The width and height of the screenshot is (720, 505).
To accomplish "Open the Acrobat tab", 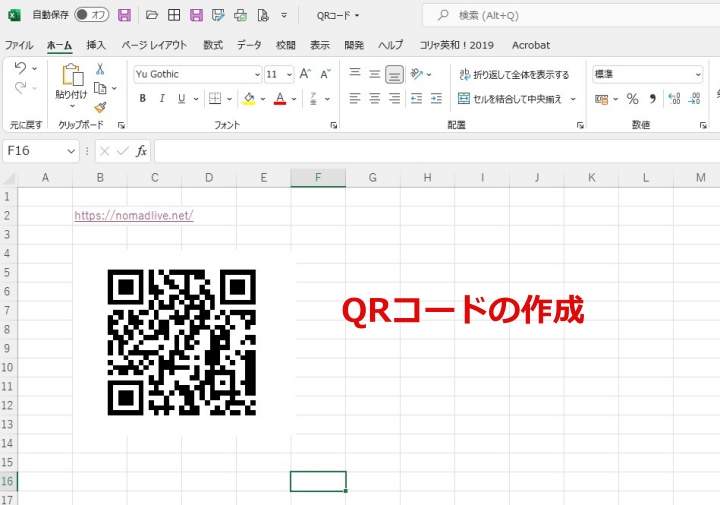I will point(531,45).
